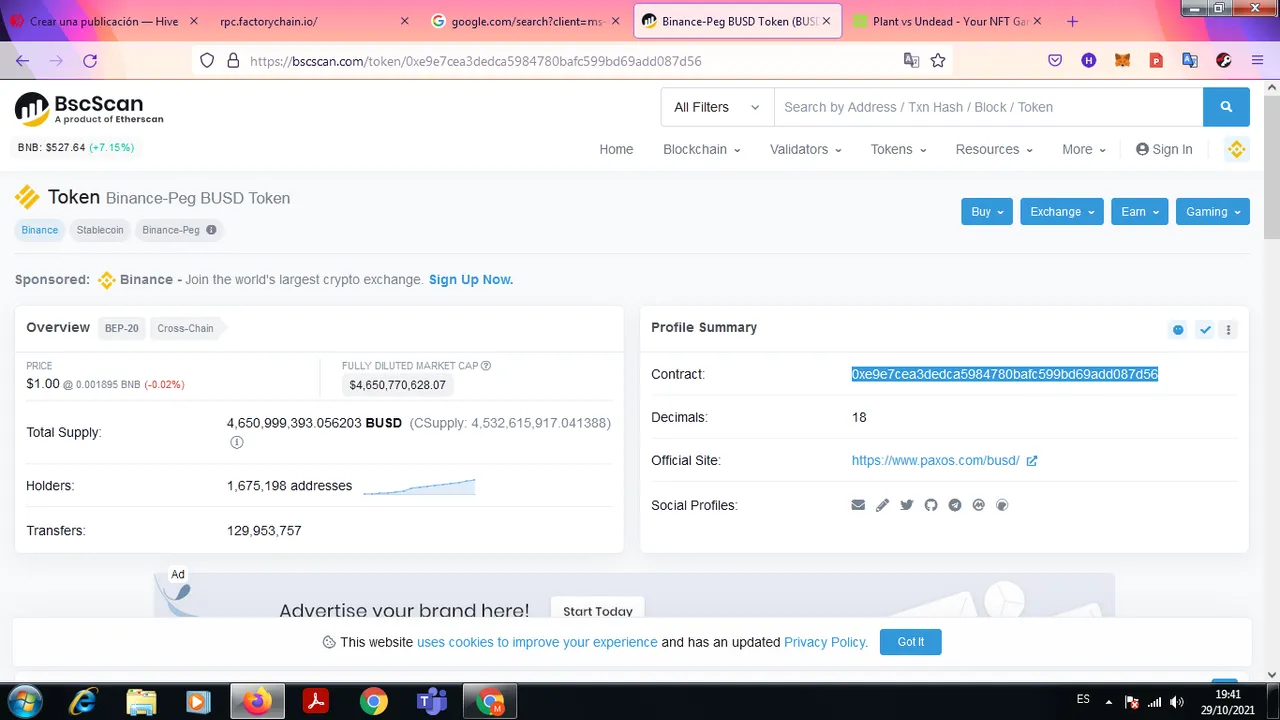Click the highlighted contract address text
Screen dimensions: 1280x720
1004,374
